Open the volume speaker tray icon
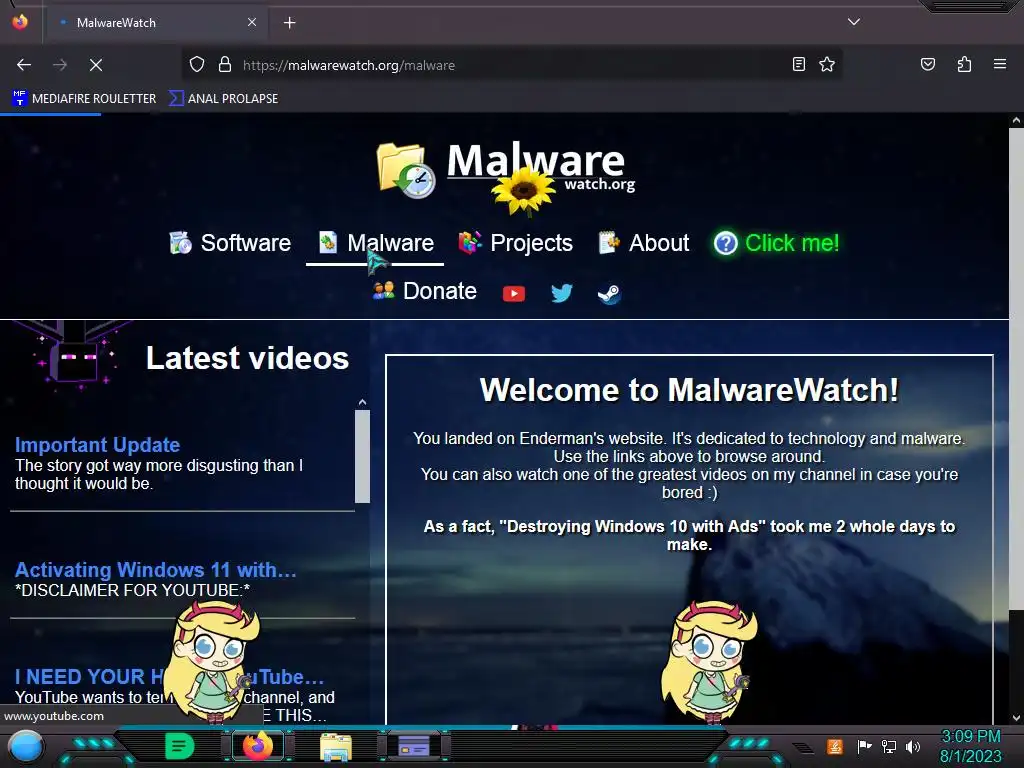 pyautogui.click(x=912, y=746)
